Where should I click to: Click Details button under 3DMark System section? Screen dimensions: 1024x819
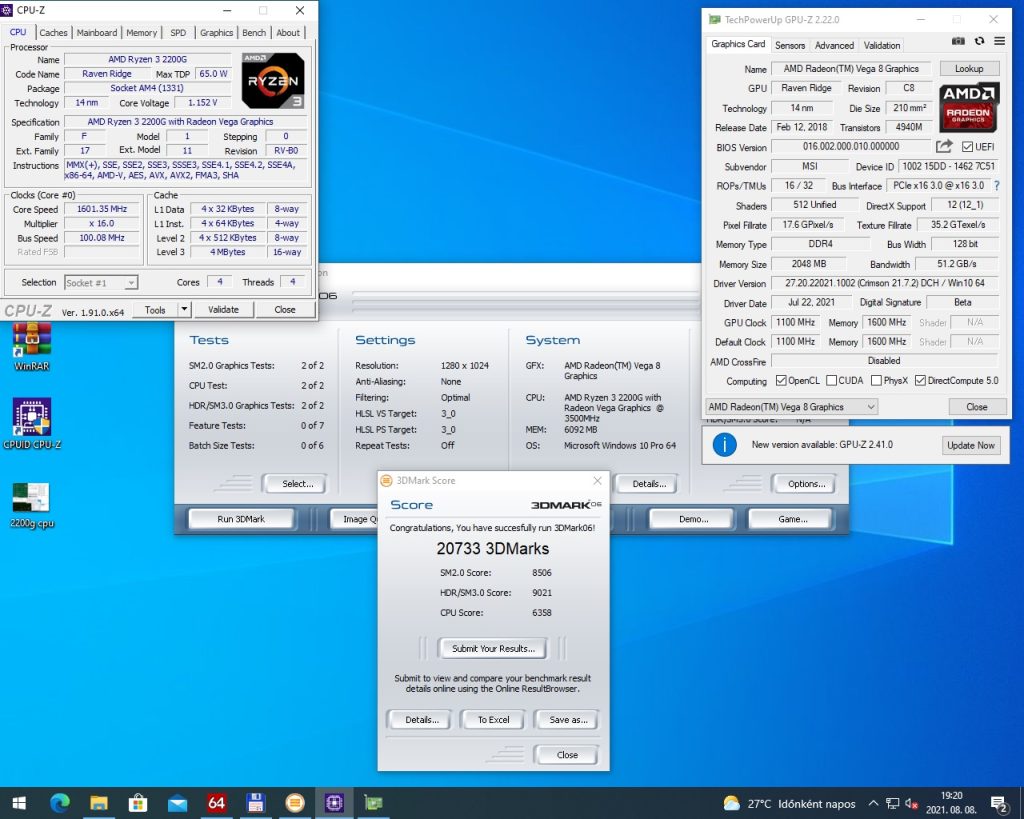coord(648,484)
